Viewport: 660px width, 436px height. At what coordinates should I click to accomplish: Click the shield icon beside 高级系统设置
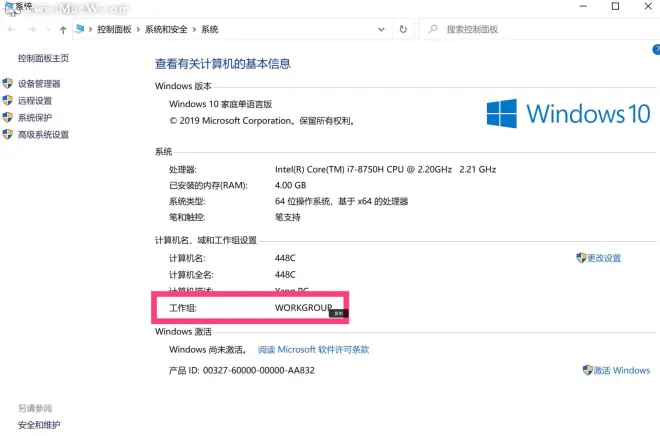click(x=8, y=134)
